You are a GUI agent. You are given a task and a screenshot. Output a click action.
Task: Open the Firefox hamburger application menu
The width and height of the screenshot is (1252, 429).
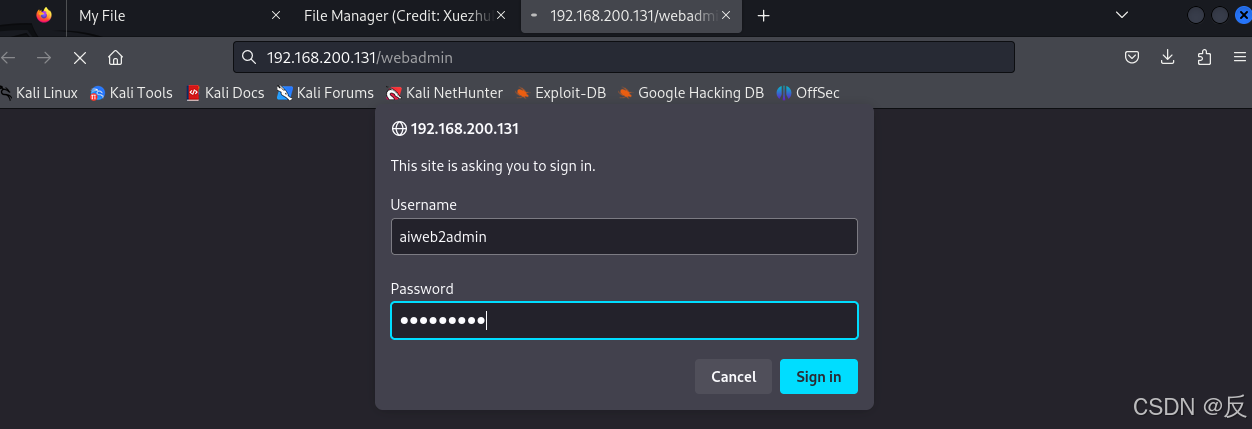(1239, 57)
